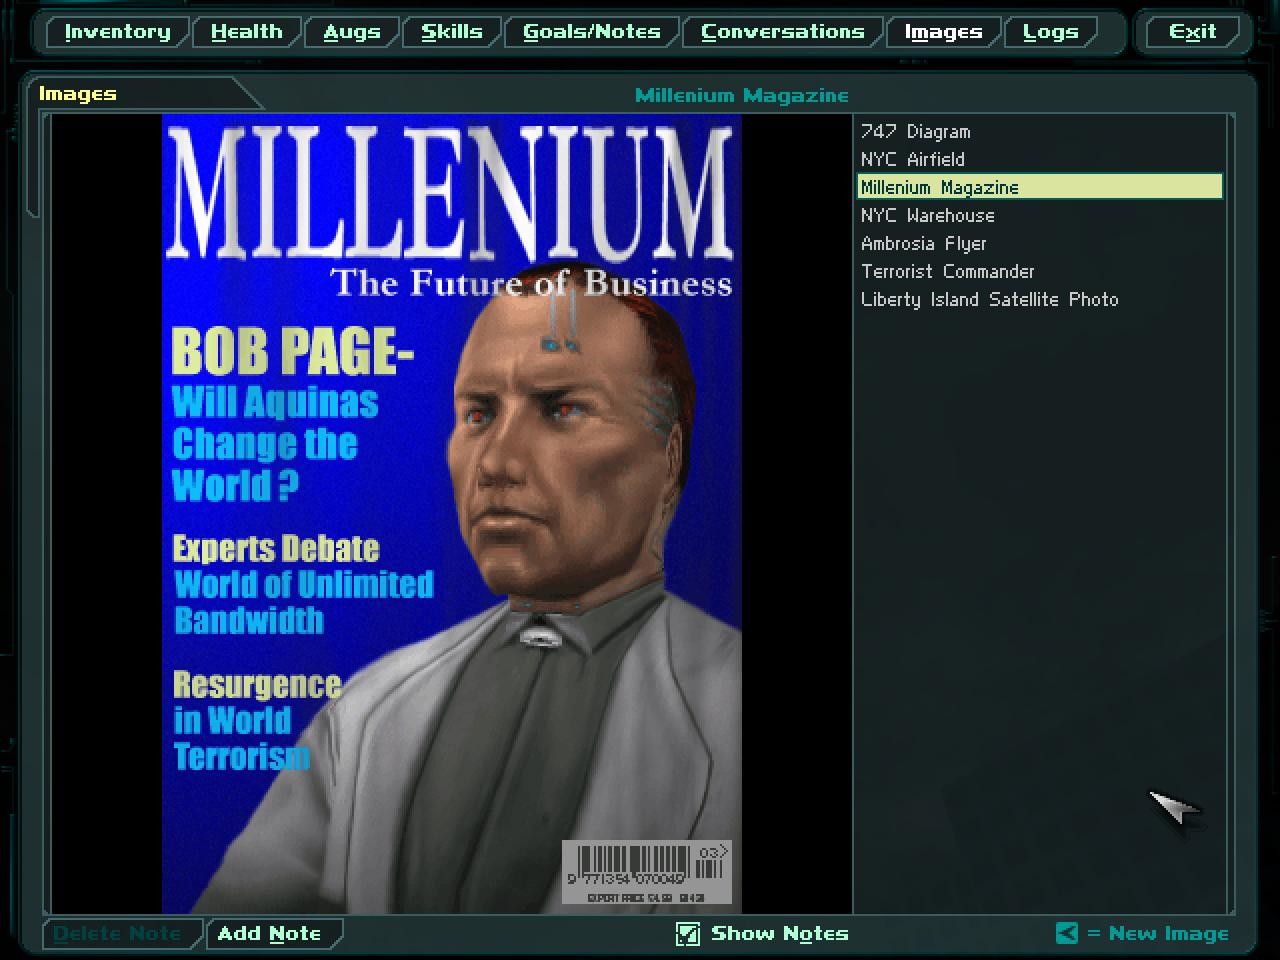Toggle the Show Notes checkbox
Image resolution: width=1280 pixels, height=960 pixels.
point(688,934)
